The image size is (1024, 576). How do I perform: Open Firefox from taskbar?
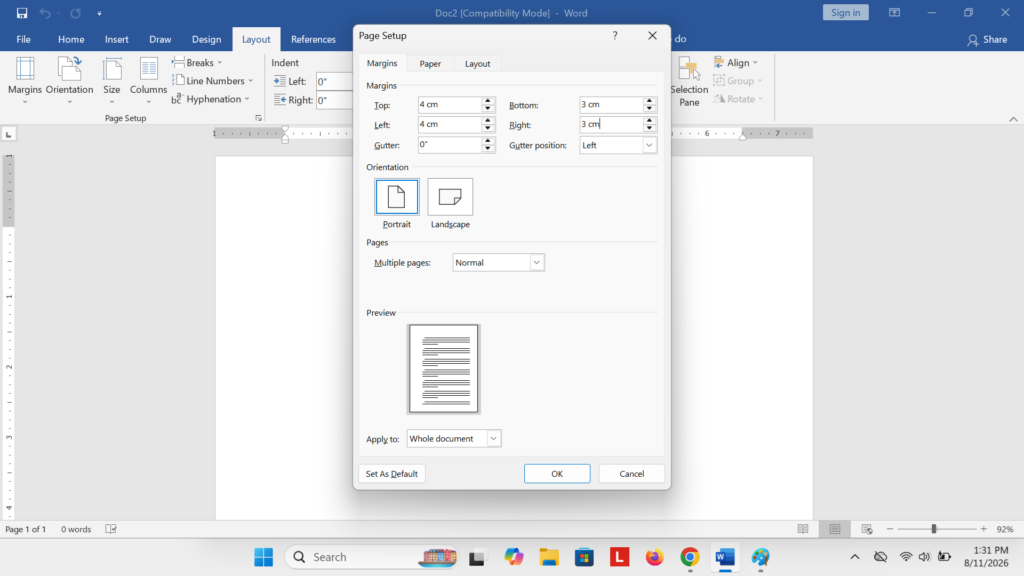[x=654, y=557]
